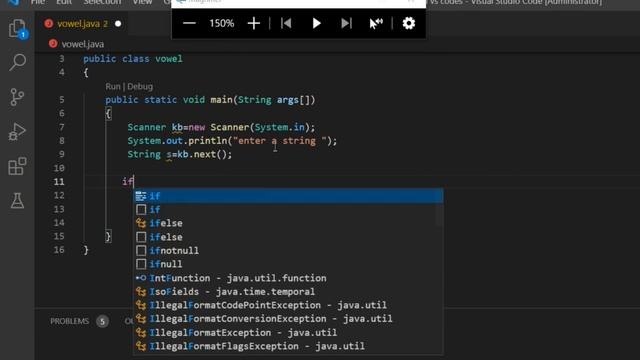Select IsoFields - java.time.temporal suggestion
Screen dimensions: 640x360
[289, 292]
